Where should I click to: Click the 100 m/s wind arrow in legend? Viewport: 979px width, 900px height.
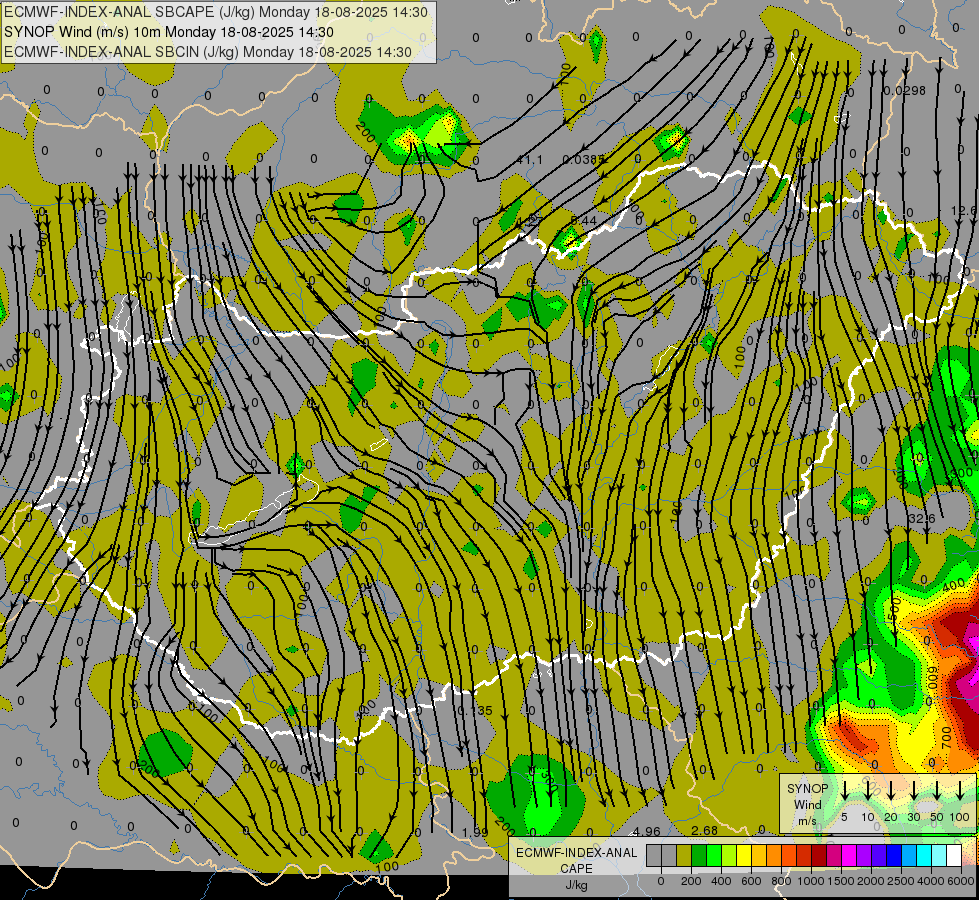960,790
